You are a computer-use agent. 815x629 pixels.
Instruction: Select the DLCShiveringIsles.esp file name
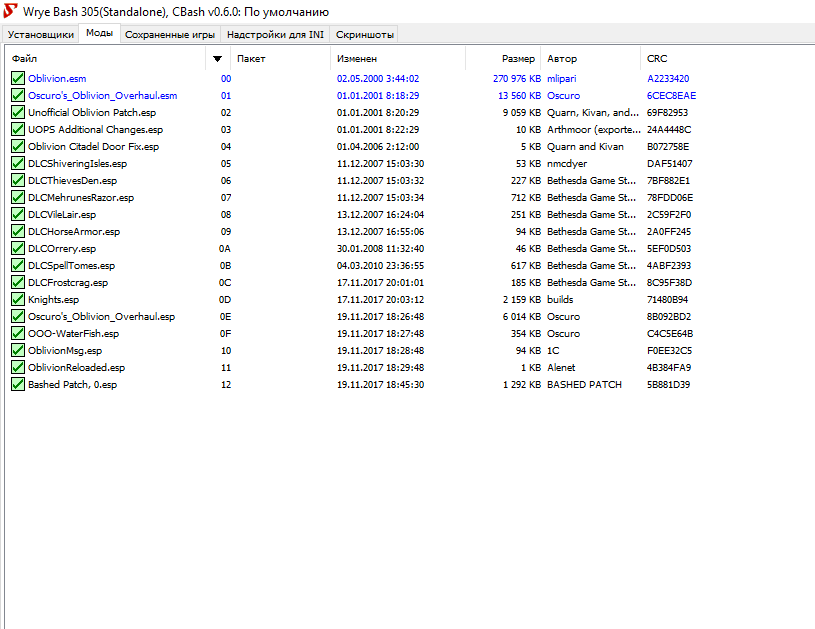click(77, 164)
